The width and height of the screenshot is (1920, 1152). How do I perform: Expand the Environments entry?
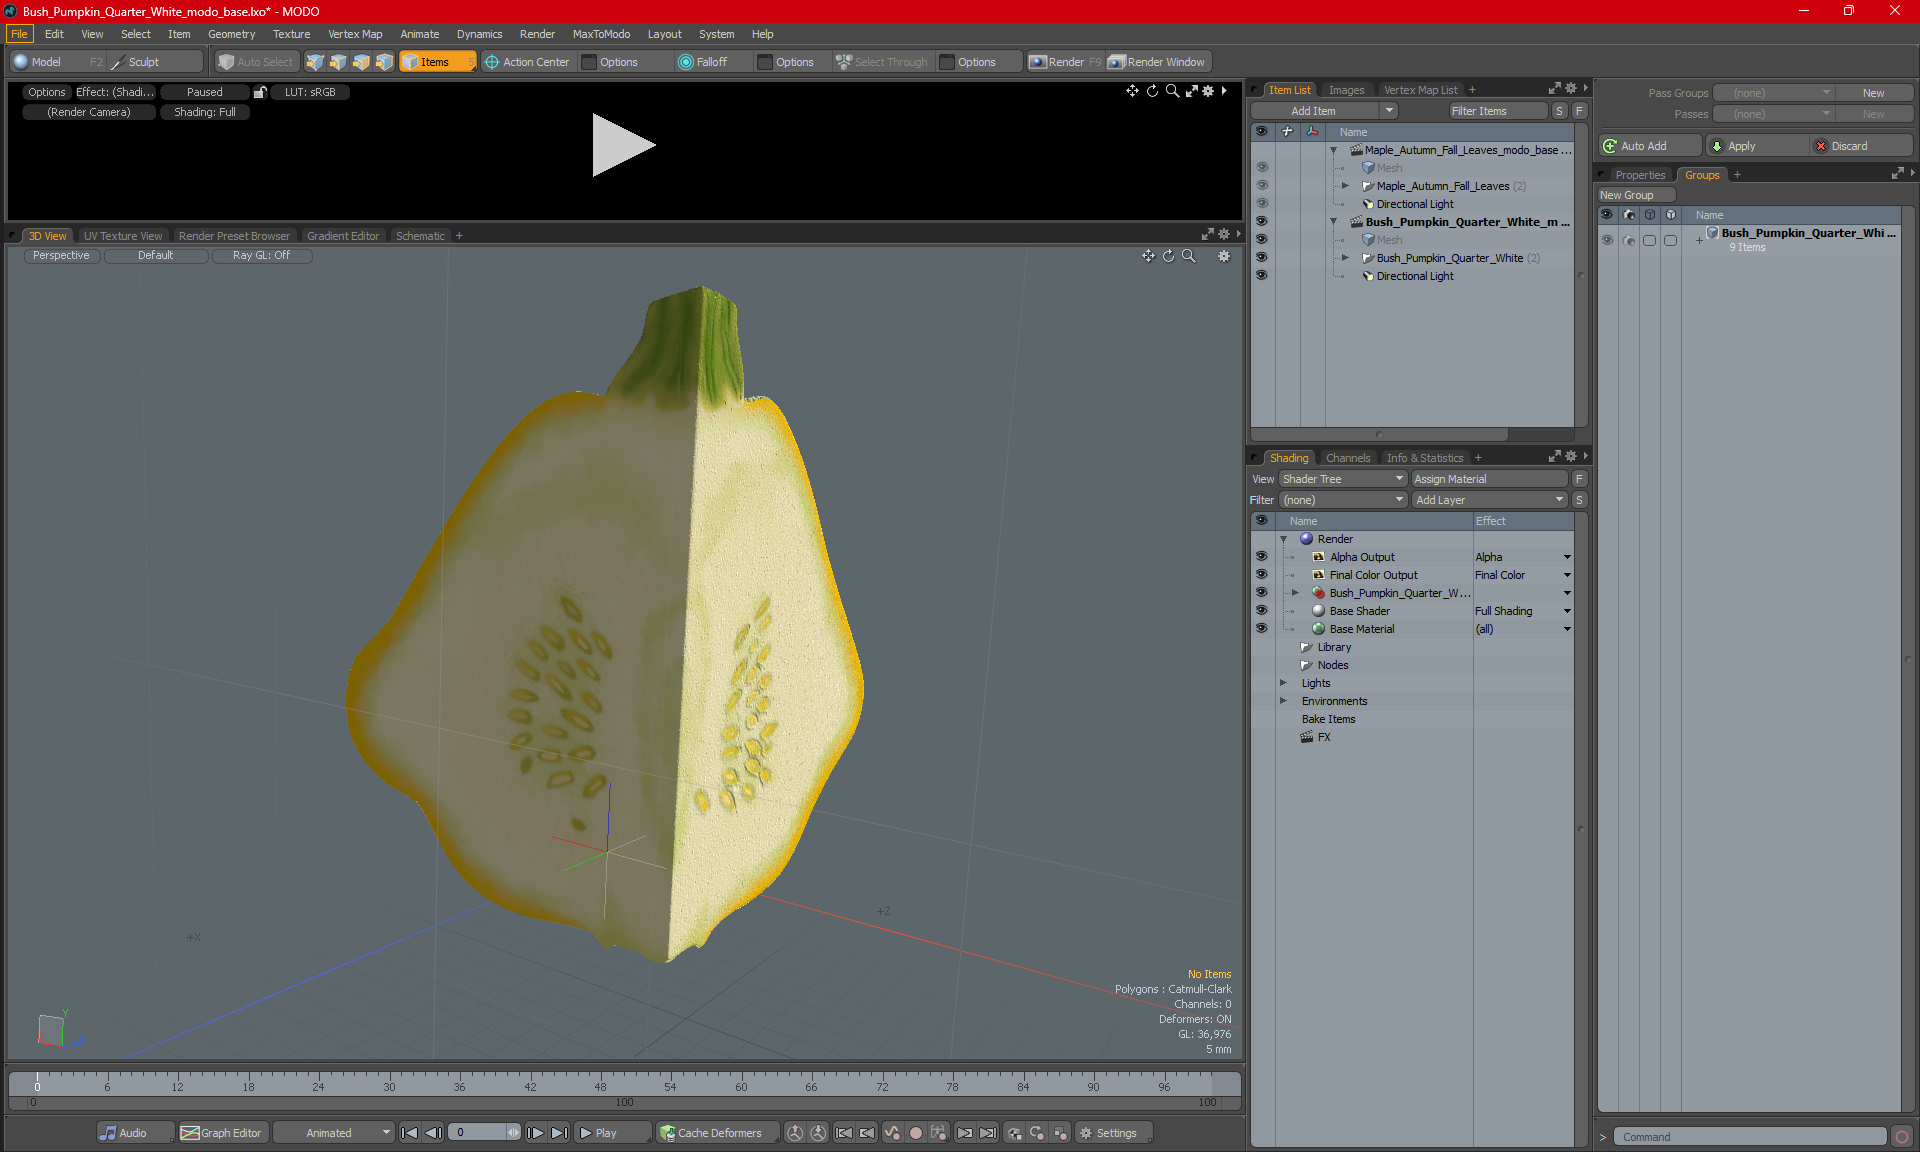point(1283,701)
